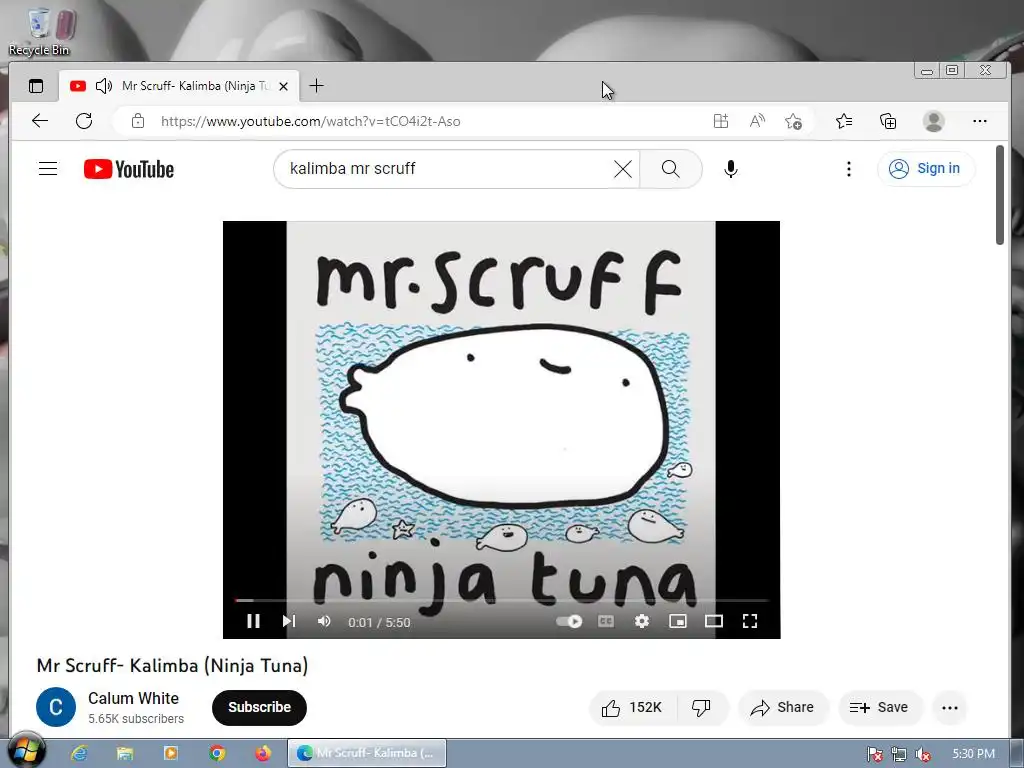Open more actions menu beside Save
This screenshot has width=1024, height=768.
click(950, 707)
